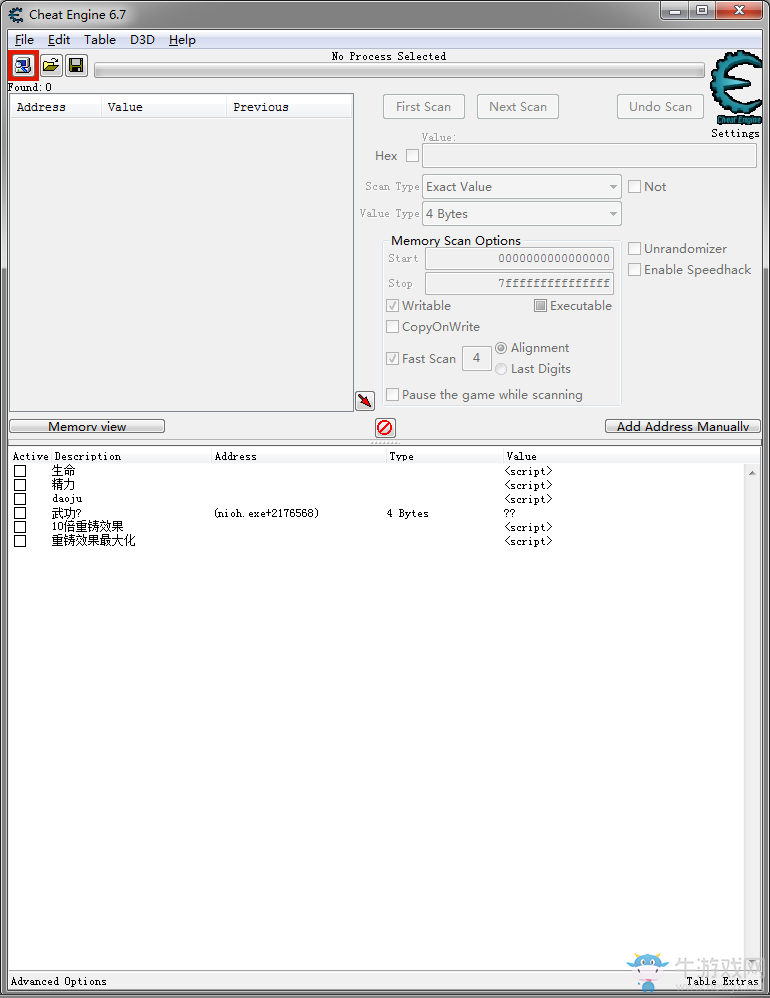The width and height of the screenshot is (770, 998).
Task: Open the Value Type dropdown
Action: [x=522, y=214]
